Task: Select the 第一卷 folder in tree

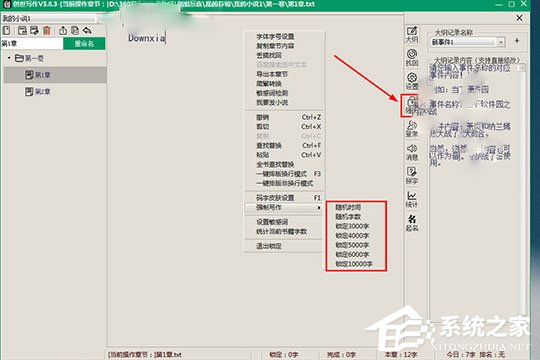Action: click(x=30, y=58)
